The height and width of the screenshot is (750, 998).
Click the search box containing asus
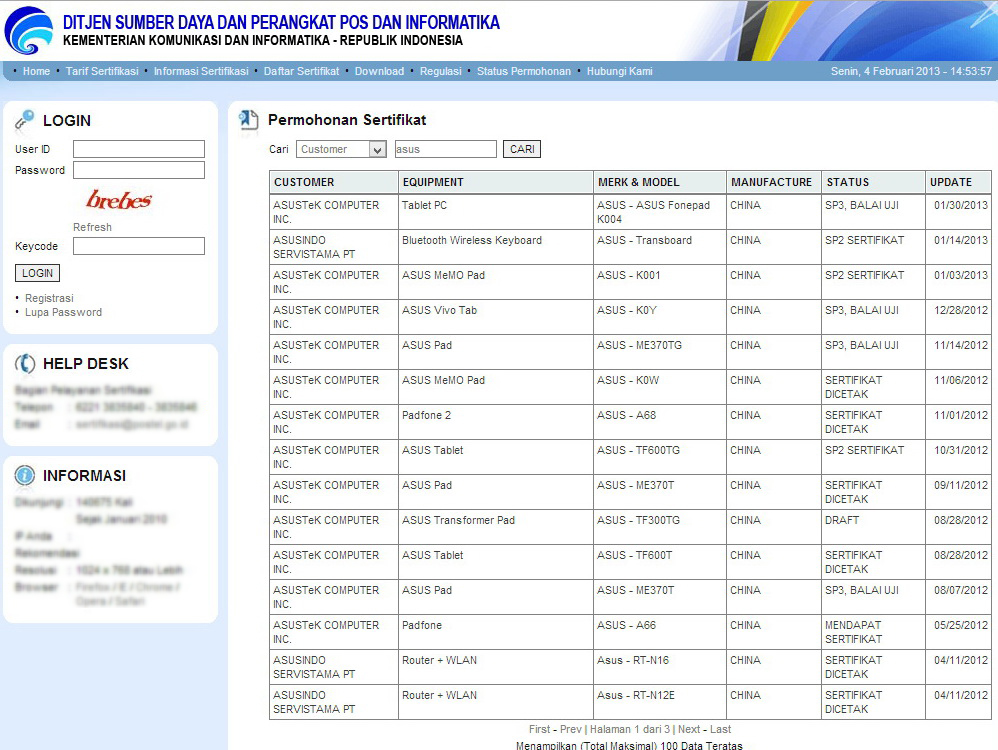coord(446,149)
